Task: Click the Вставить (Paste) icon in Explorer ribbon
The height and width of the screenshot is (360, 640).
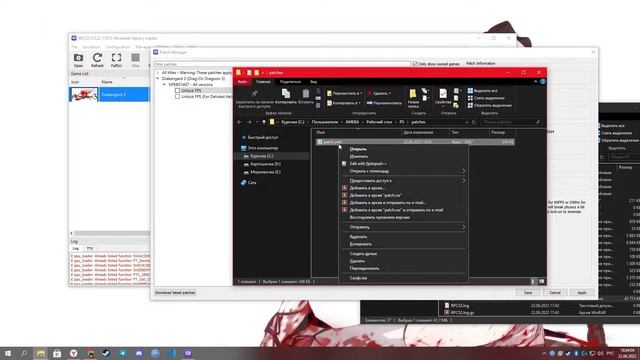Action: [306, 93]
